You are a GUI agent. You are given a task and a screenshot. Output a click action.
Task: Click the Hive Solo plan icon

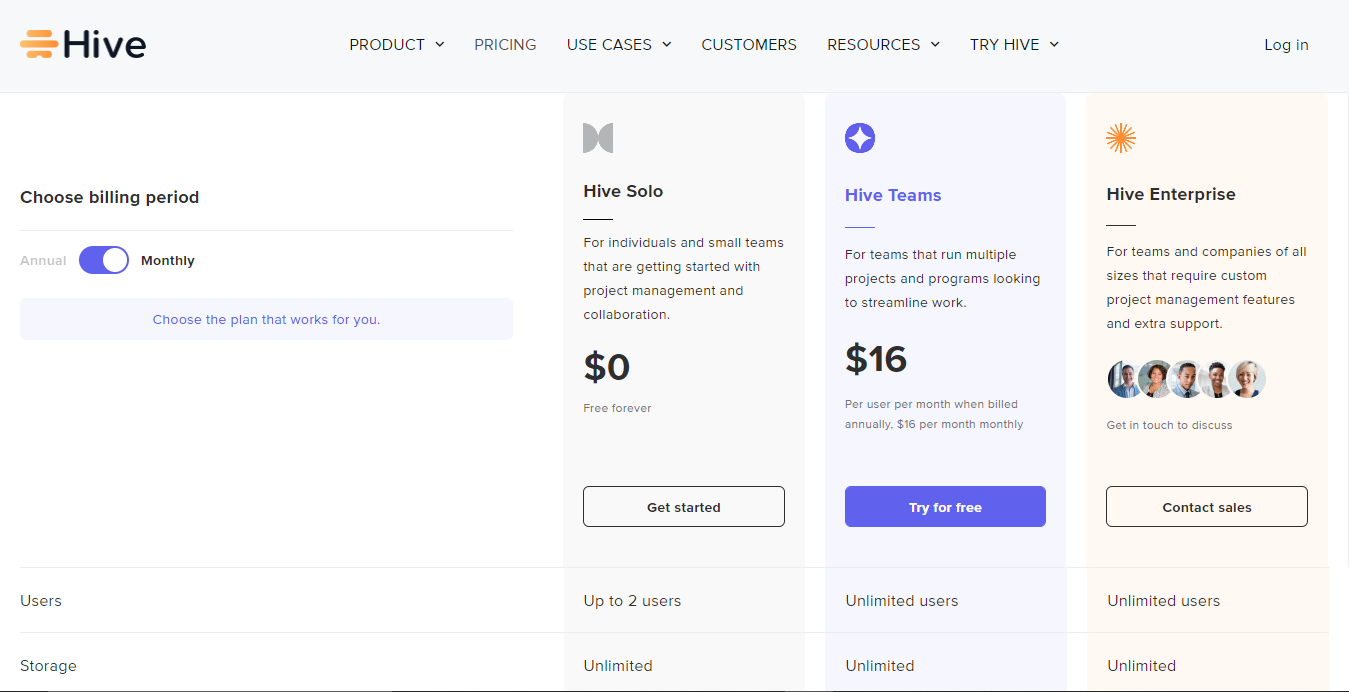[598, 138]
